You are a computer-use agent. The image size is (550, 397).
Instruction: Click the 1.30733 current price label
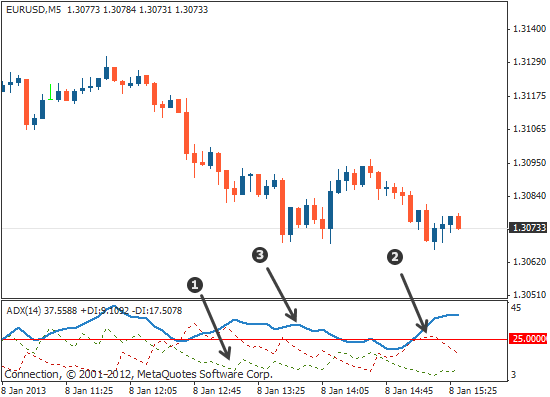click(529, 228)
